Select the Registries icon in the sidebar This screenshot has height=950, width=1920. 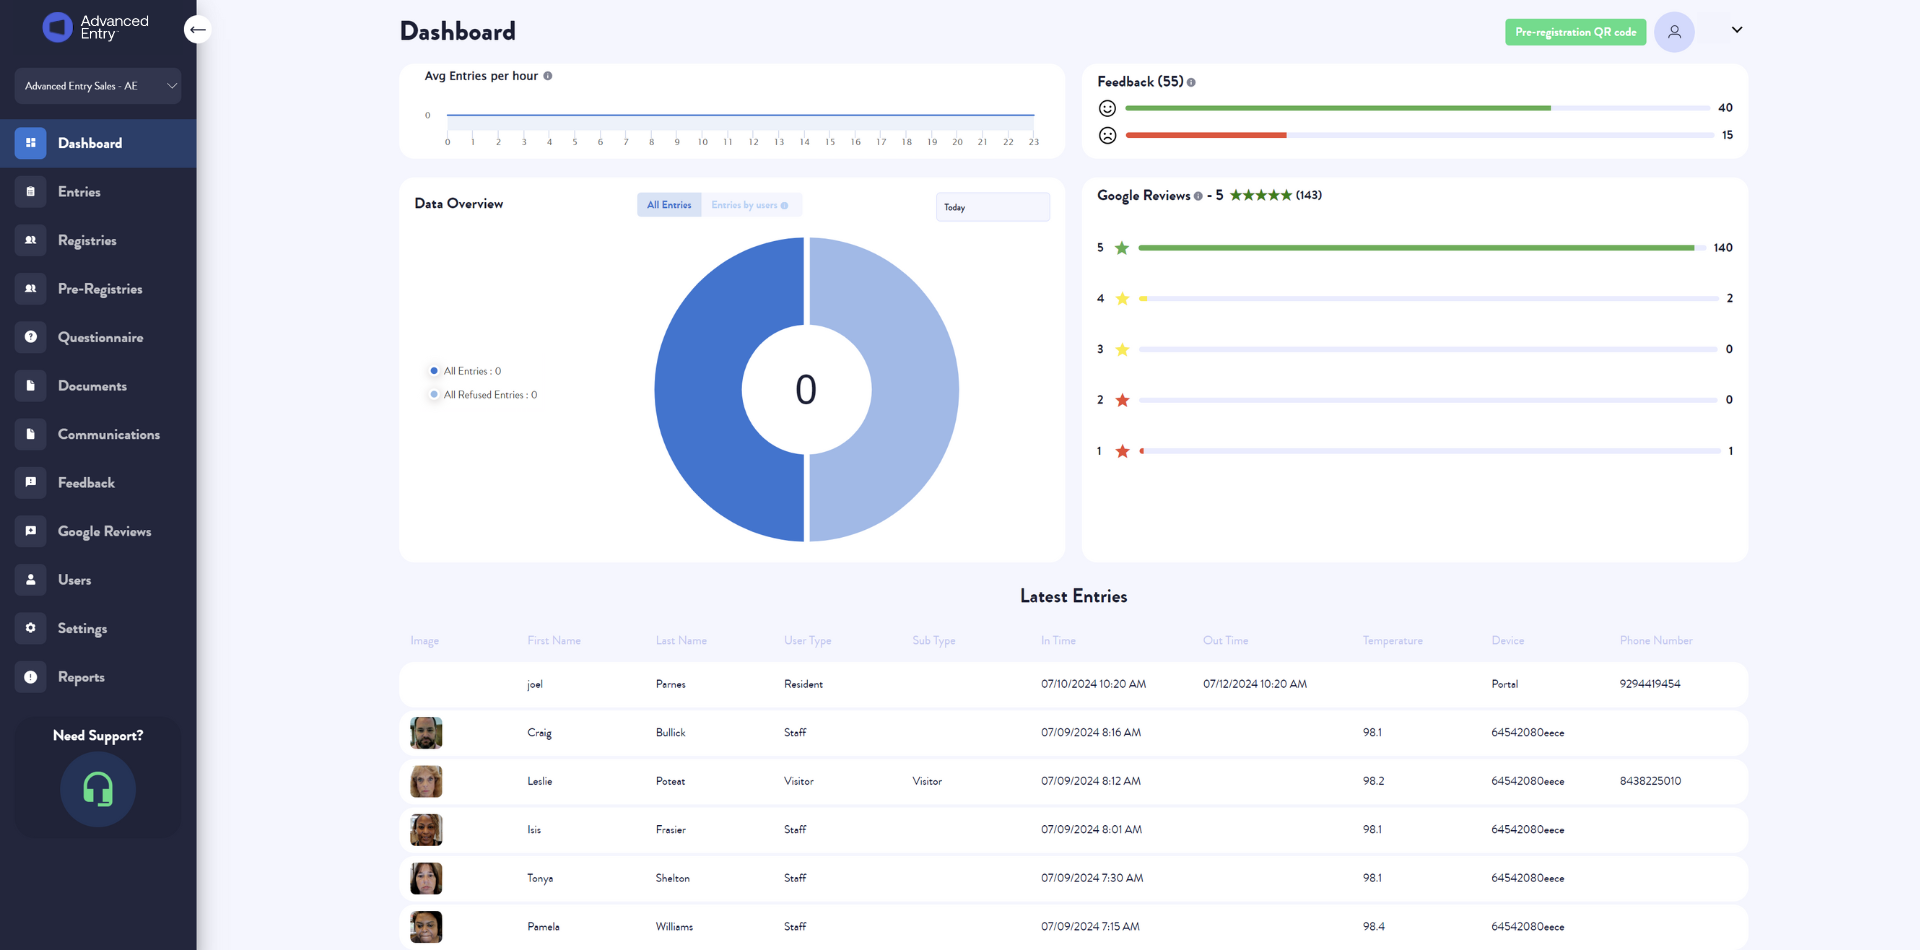click(x=30, y=240)
